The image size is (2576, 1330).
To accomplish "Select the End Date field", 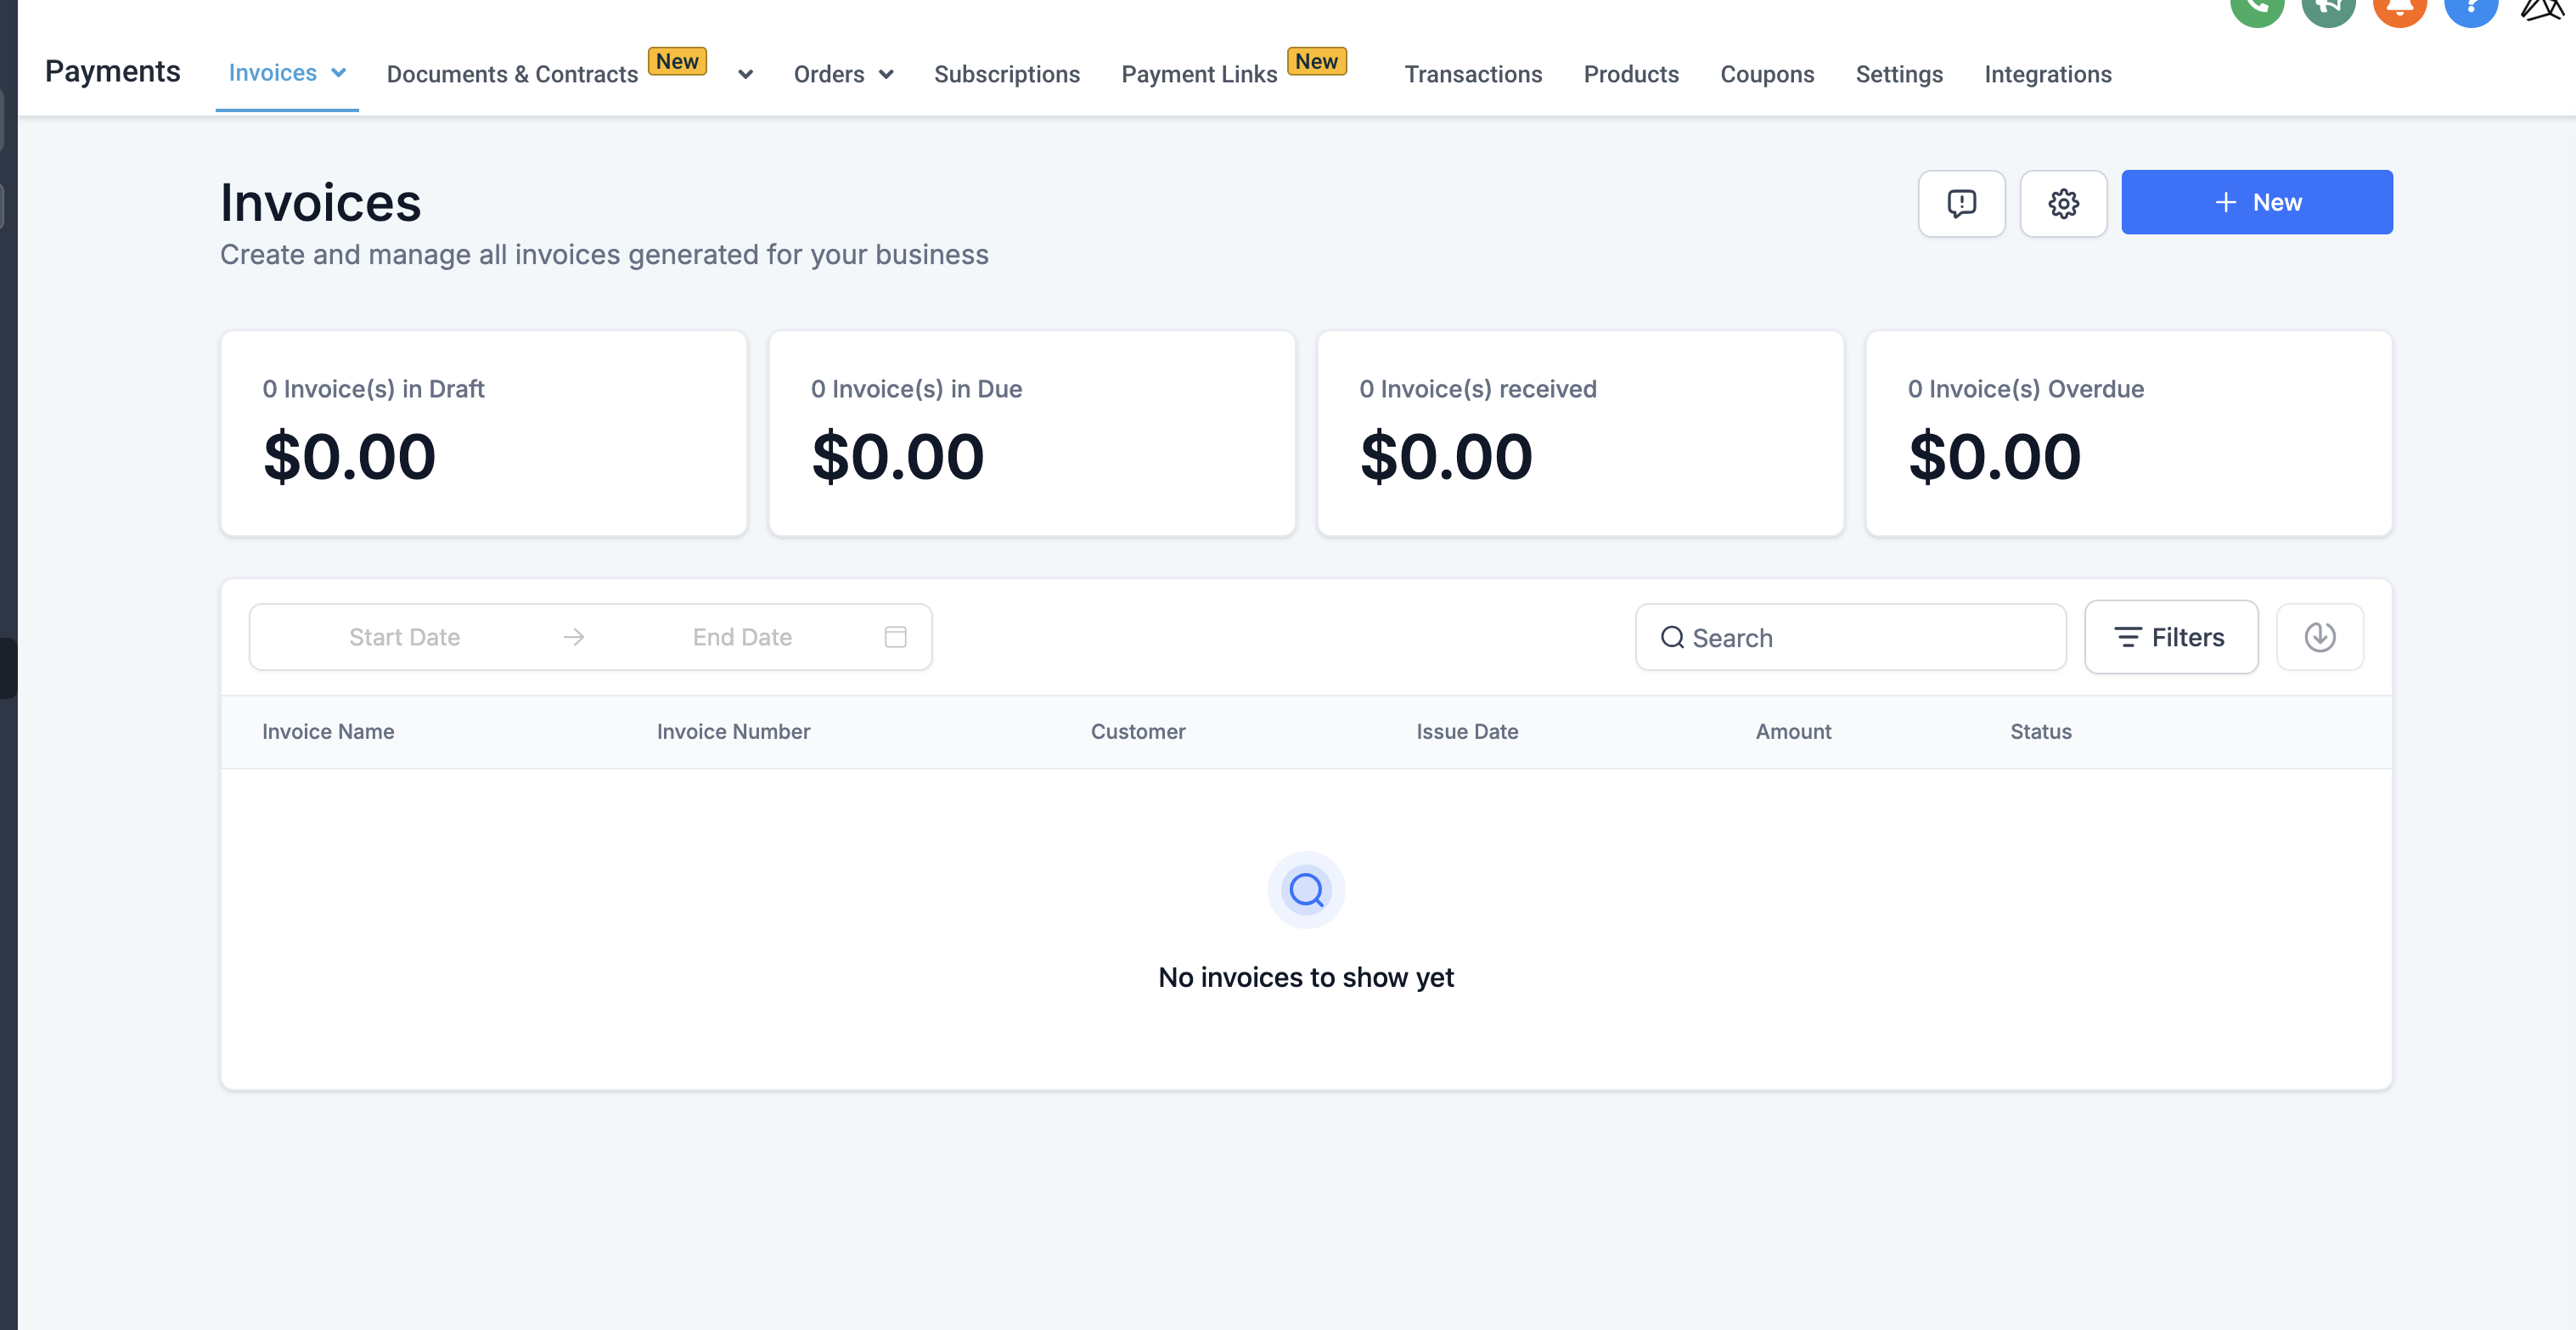I will click(x=741, y=637).
